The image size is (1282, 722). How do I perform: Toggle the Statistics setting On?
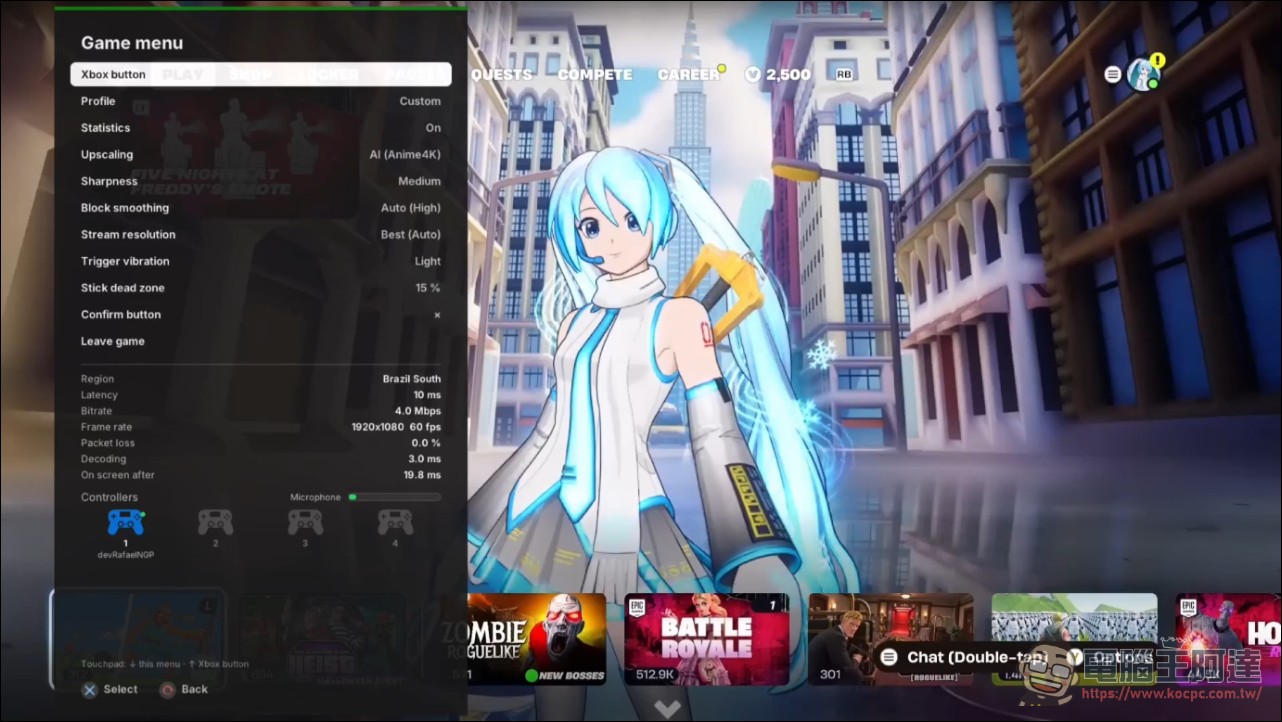point(261,128)
